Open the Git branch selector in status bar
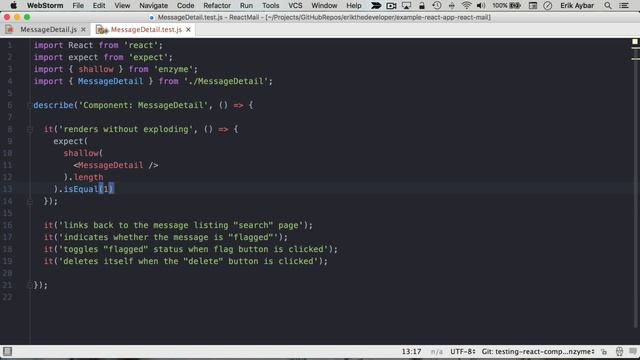Screen dimensions: 640x360 pyautogui.click(x=538, y=351)
